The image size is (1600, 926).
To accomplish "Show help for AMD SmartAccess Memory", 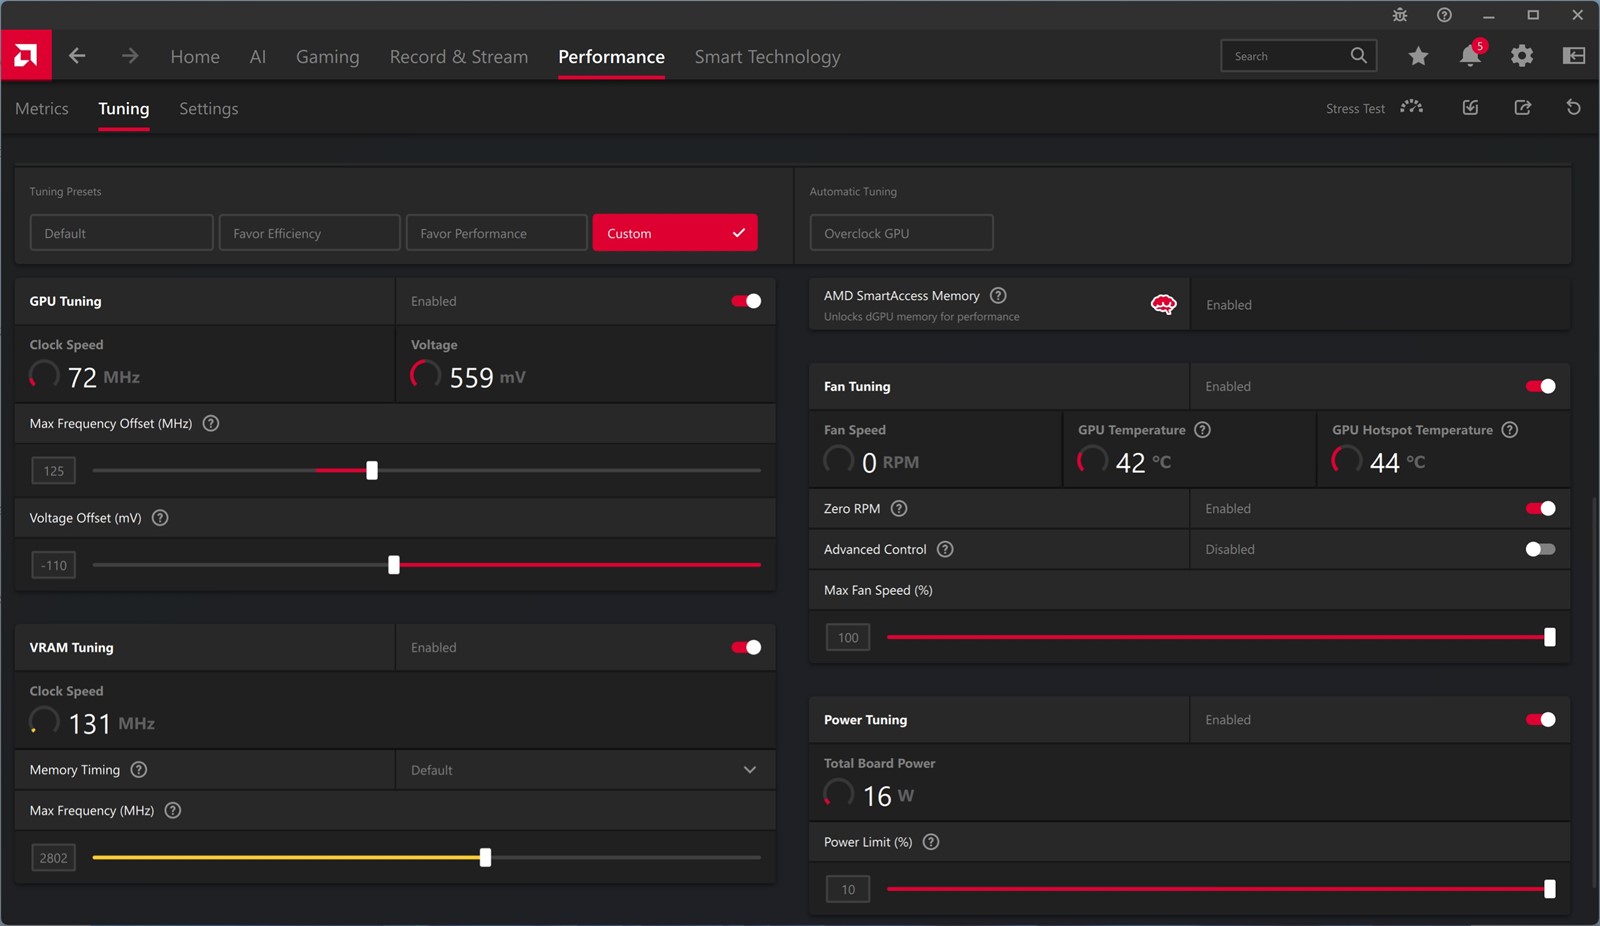I will (998, 296).
